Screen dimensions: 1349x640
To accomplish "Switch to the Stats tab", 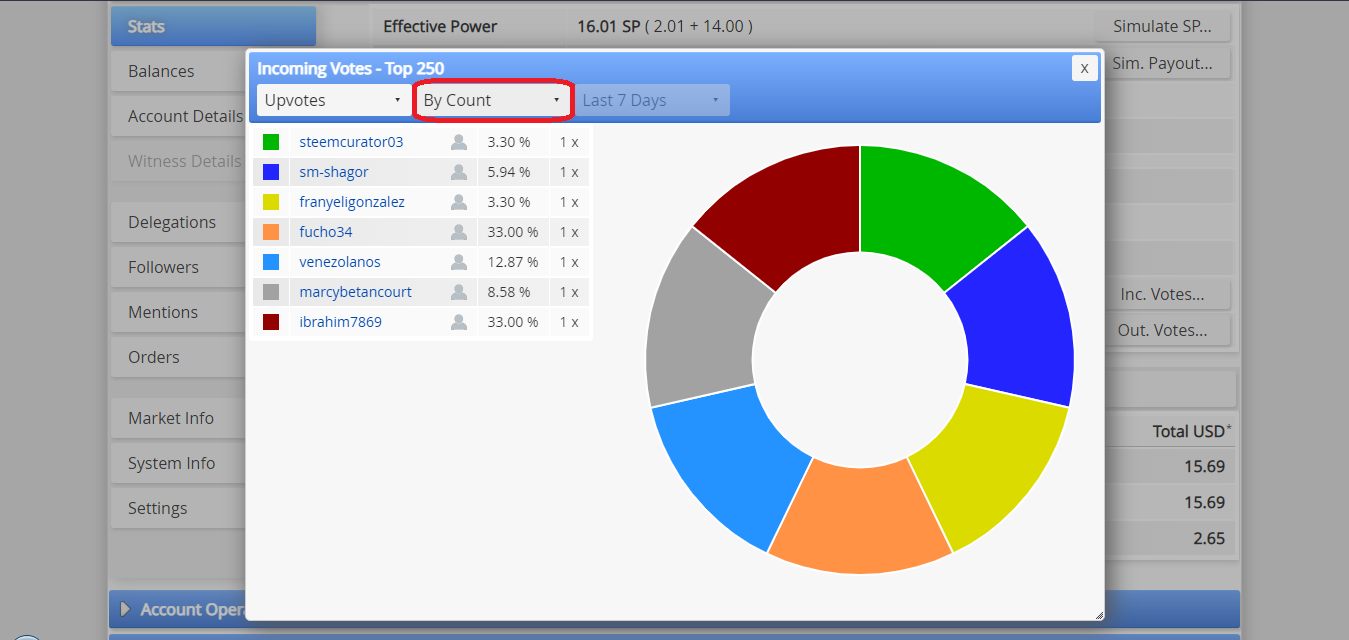I will click(x=213, y=26).
